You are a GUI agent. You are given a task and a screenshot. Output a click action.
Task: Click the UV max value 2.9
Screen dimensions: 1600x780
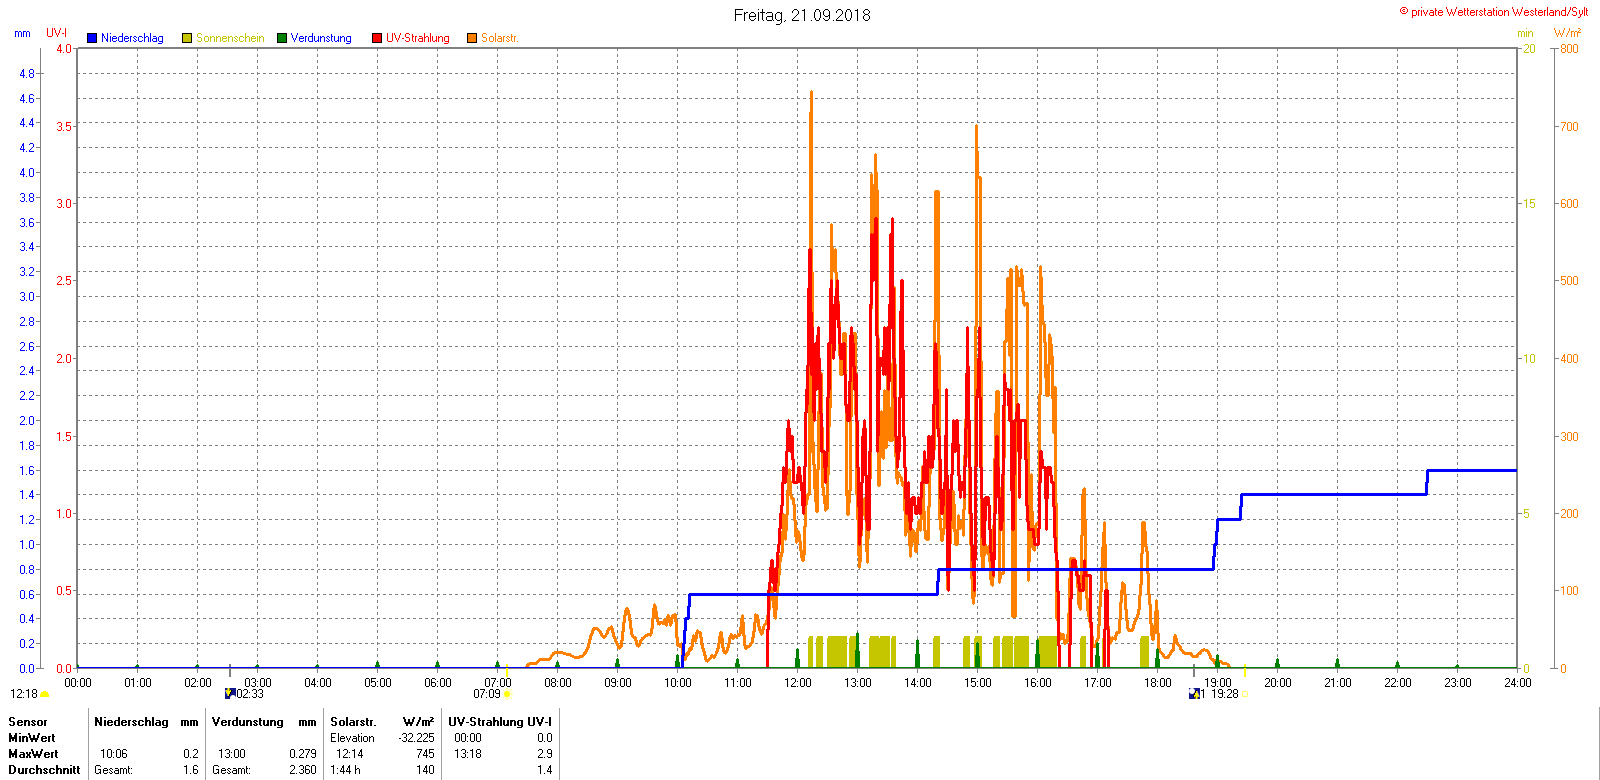(x=544, y=754)
